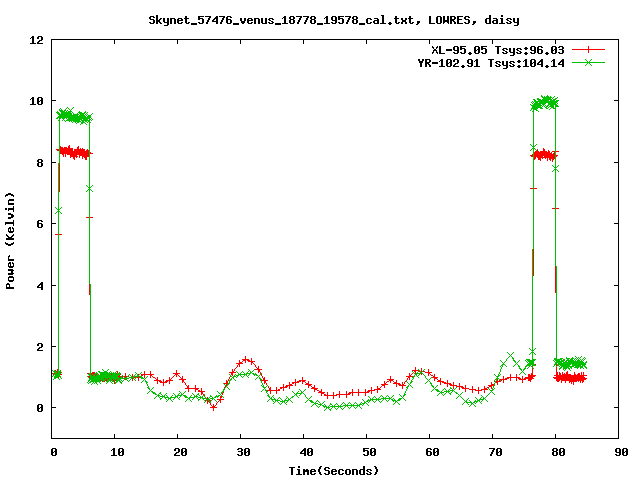Click the x-axis tick label 90
Image resolution: width=640 pixels, height=480 pixels.
(x=621, y=452)
